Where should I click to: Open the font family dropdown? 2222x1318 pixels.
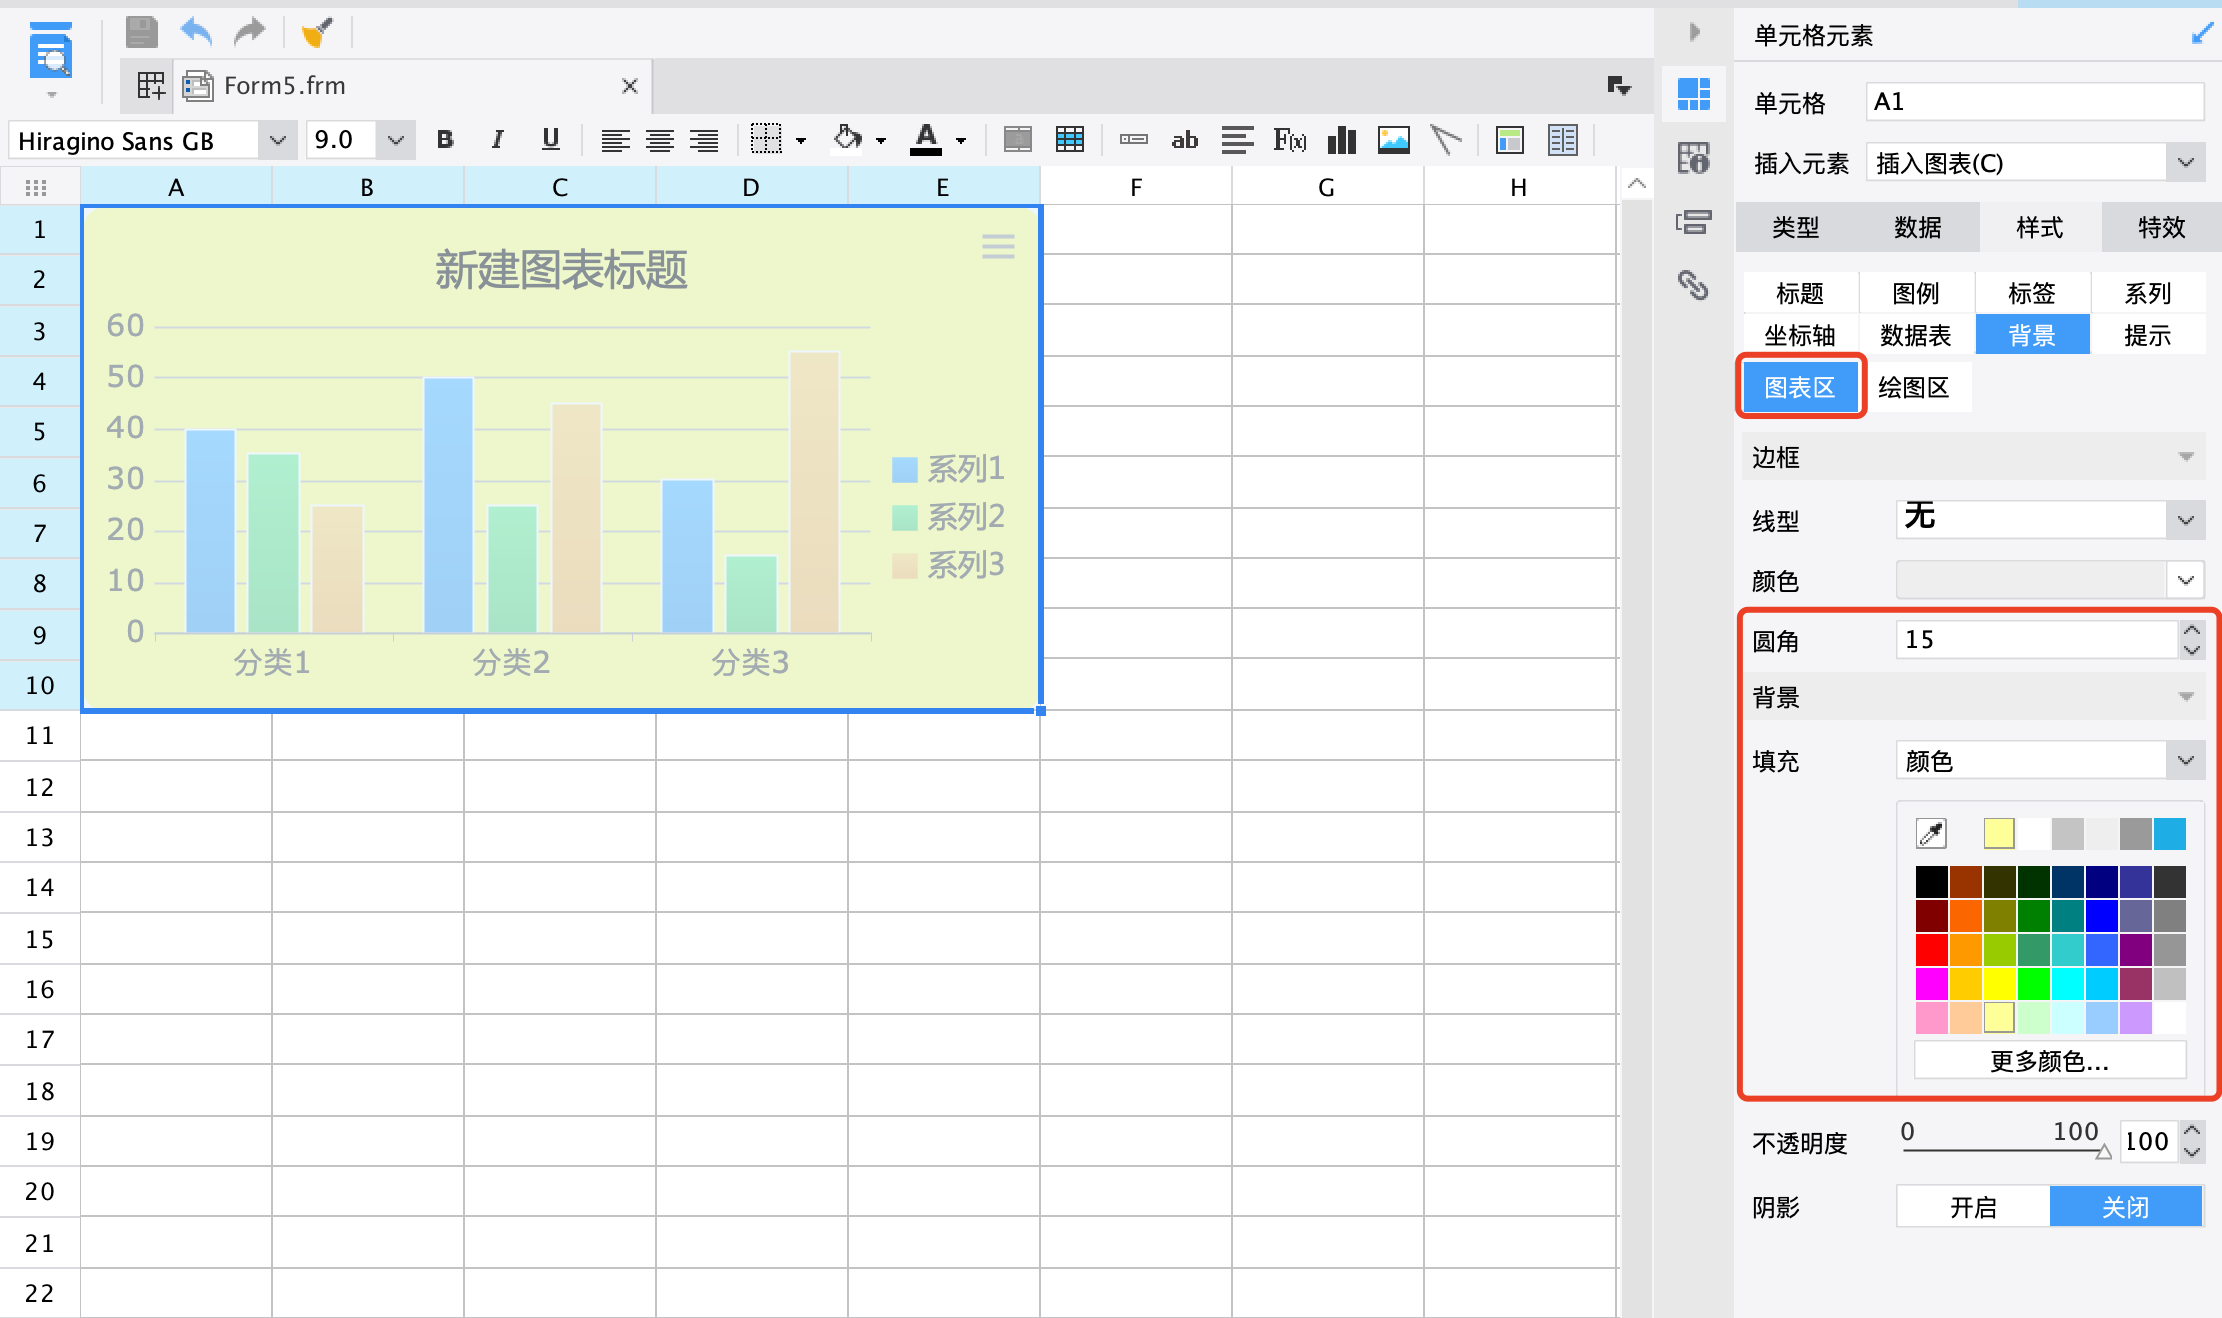point(278,140)
